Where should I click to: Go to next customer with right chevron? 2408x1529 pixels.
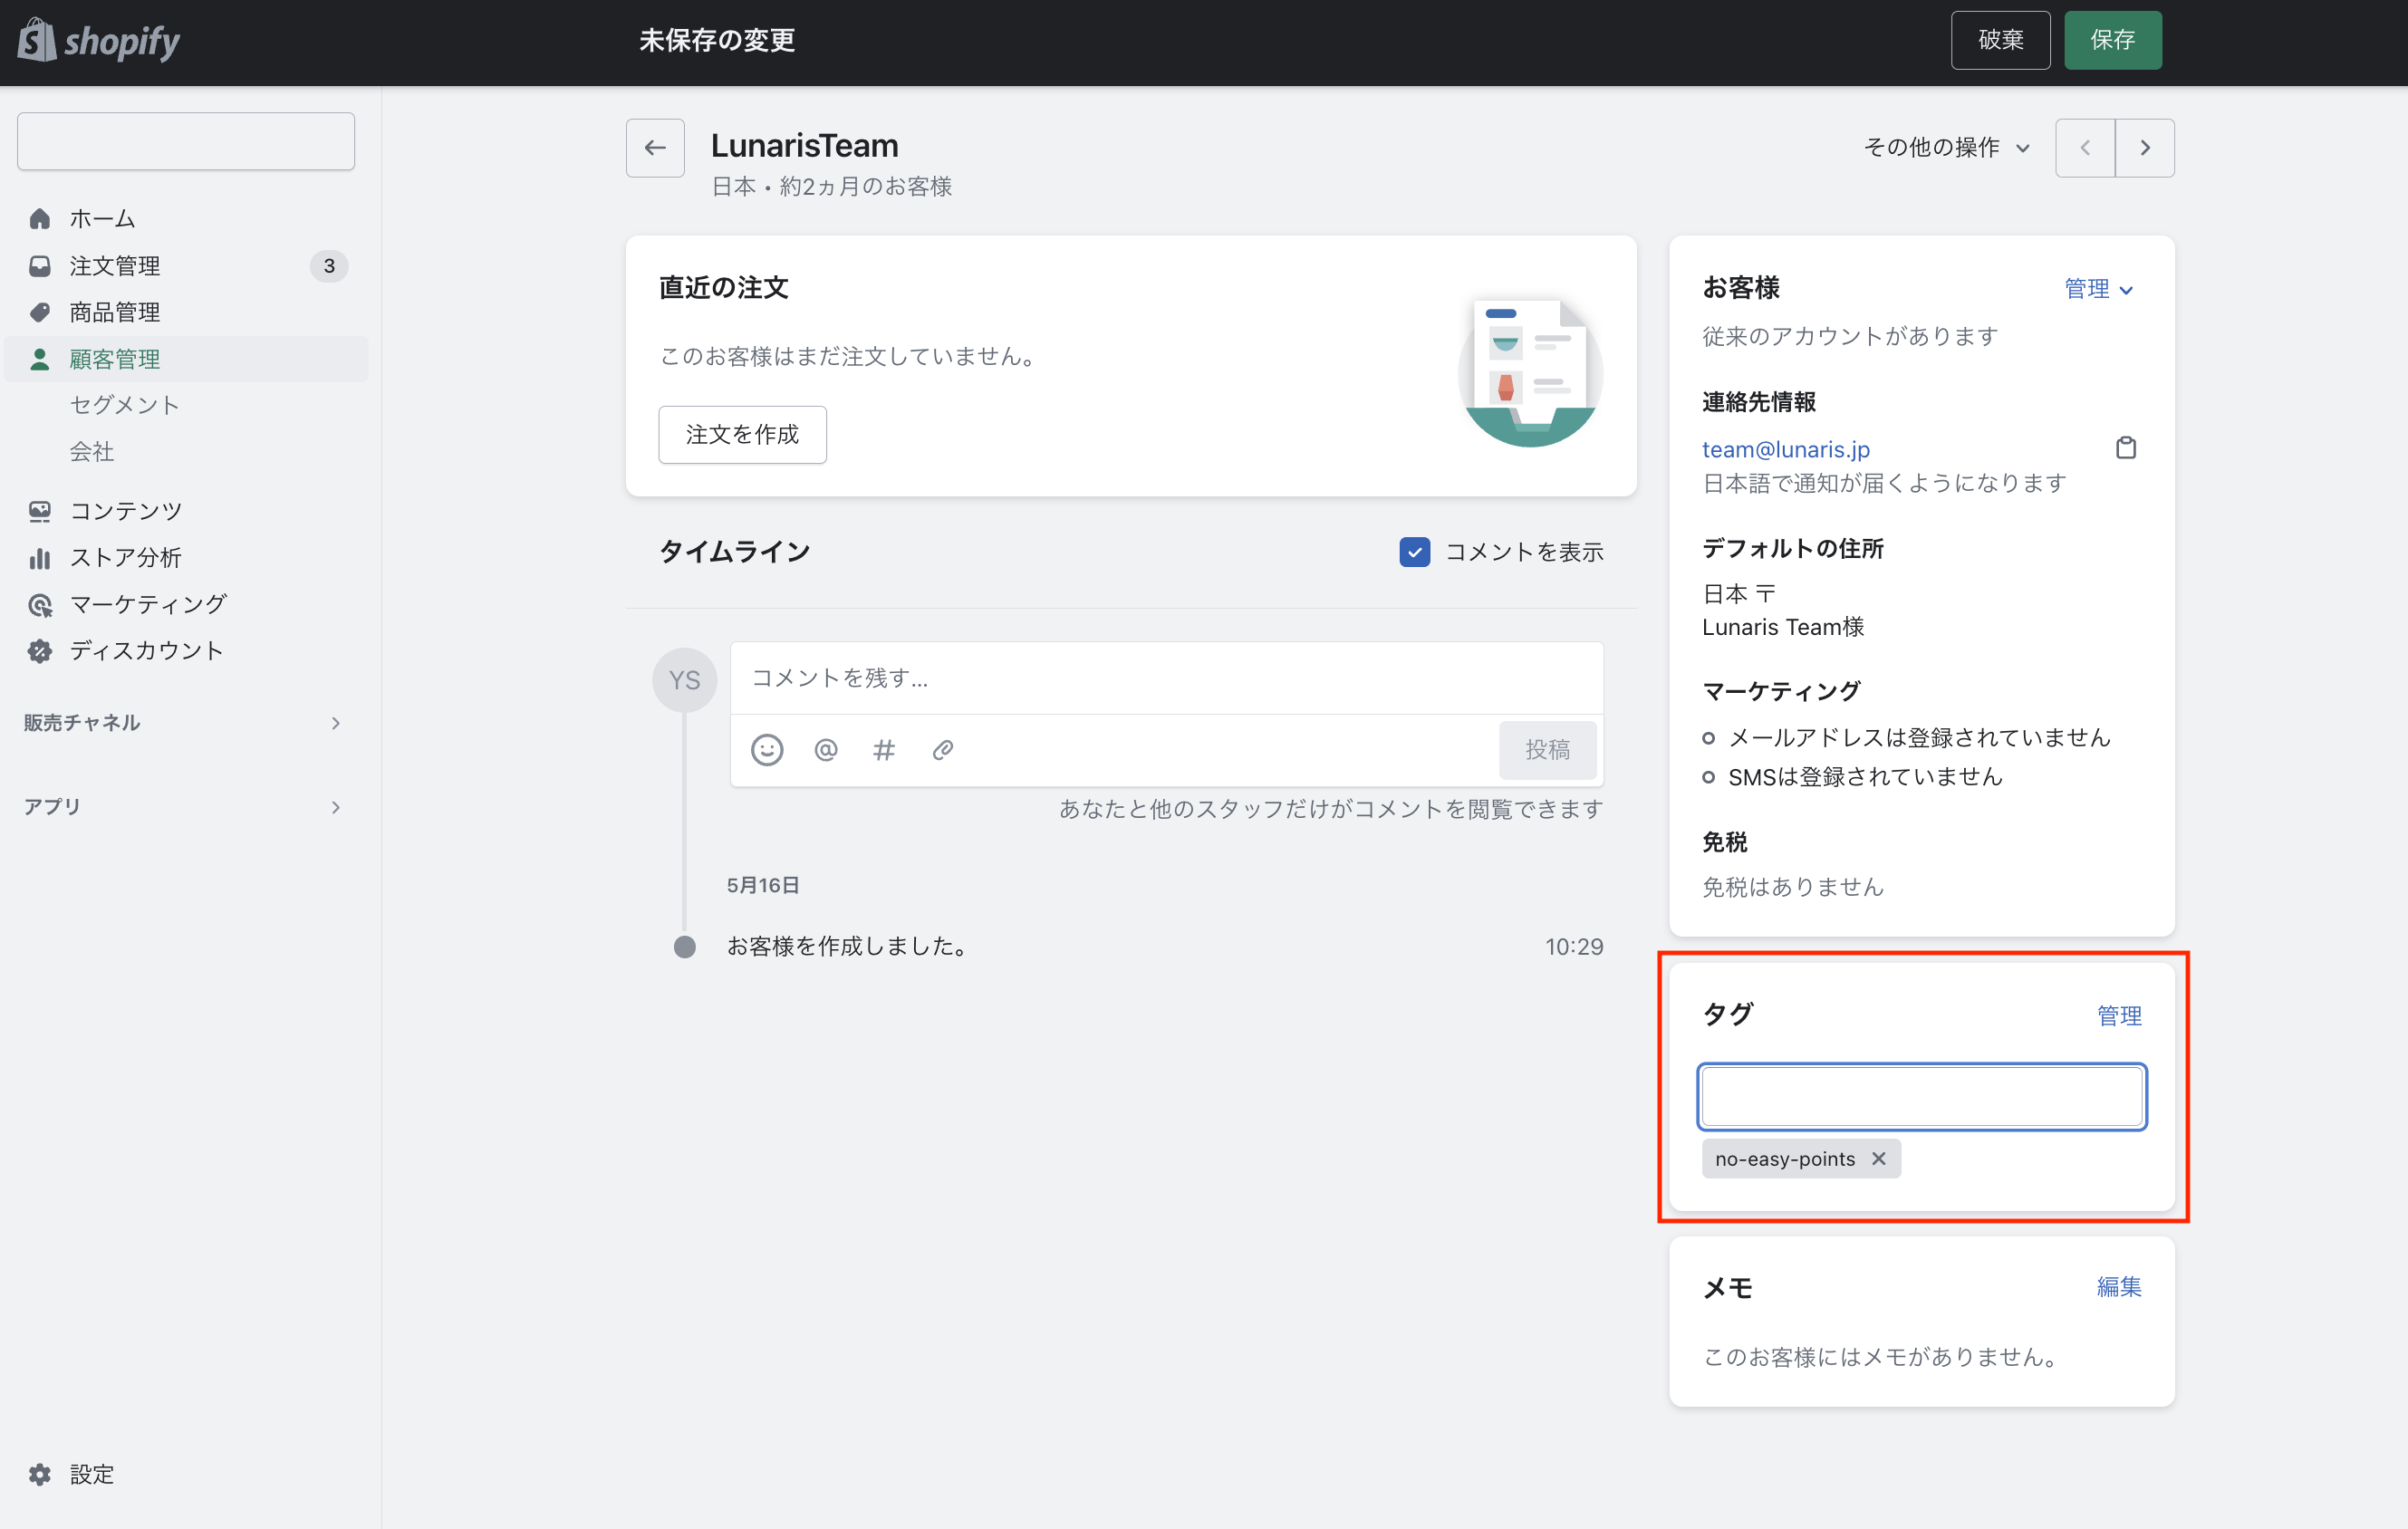coord(2144,148)
